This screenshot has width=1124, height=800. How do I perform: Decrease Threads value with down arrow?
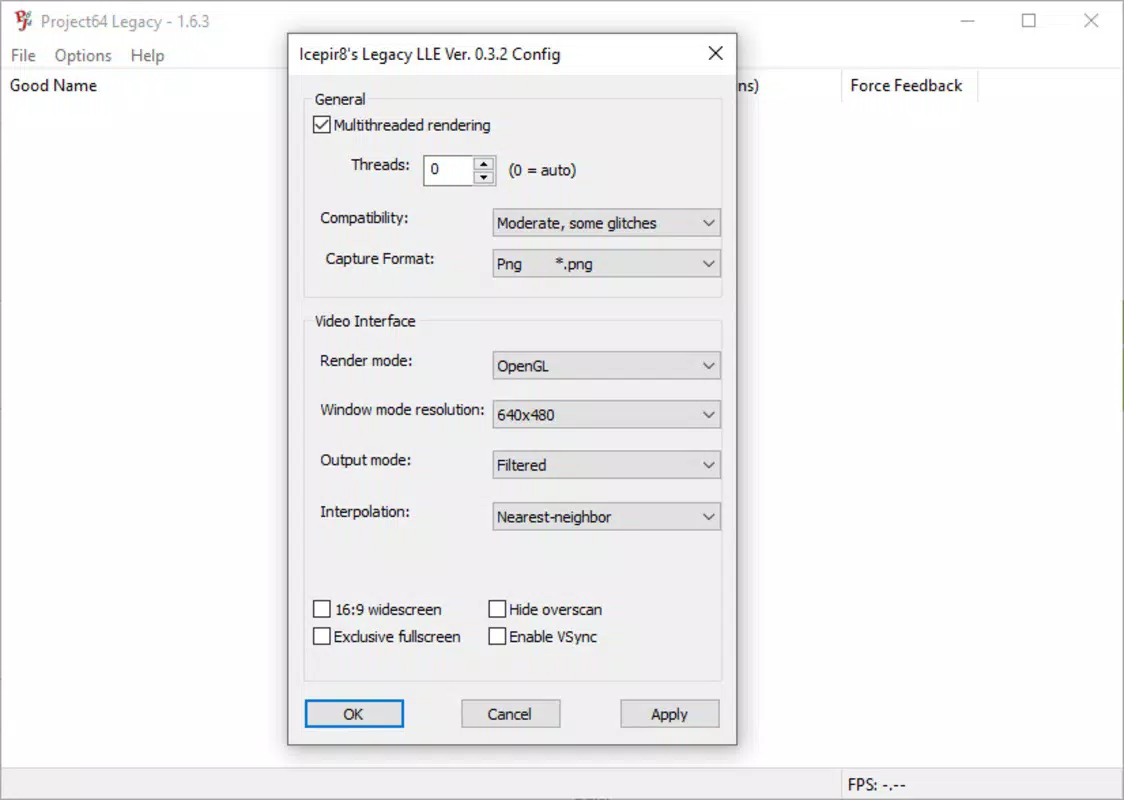(484, 177)
